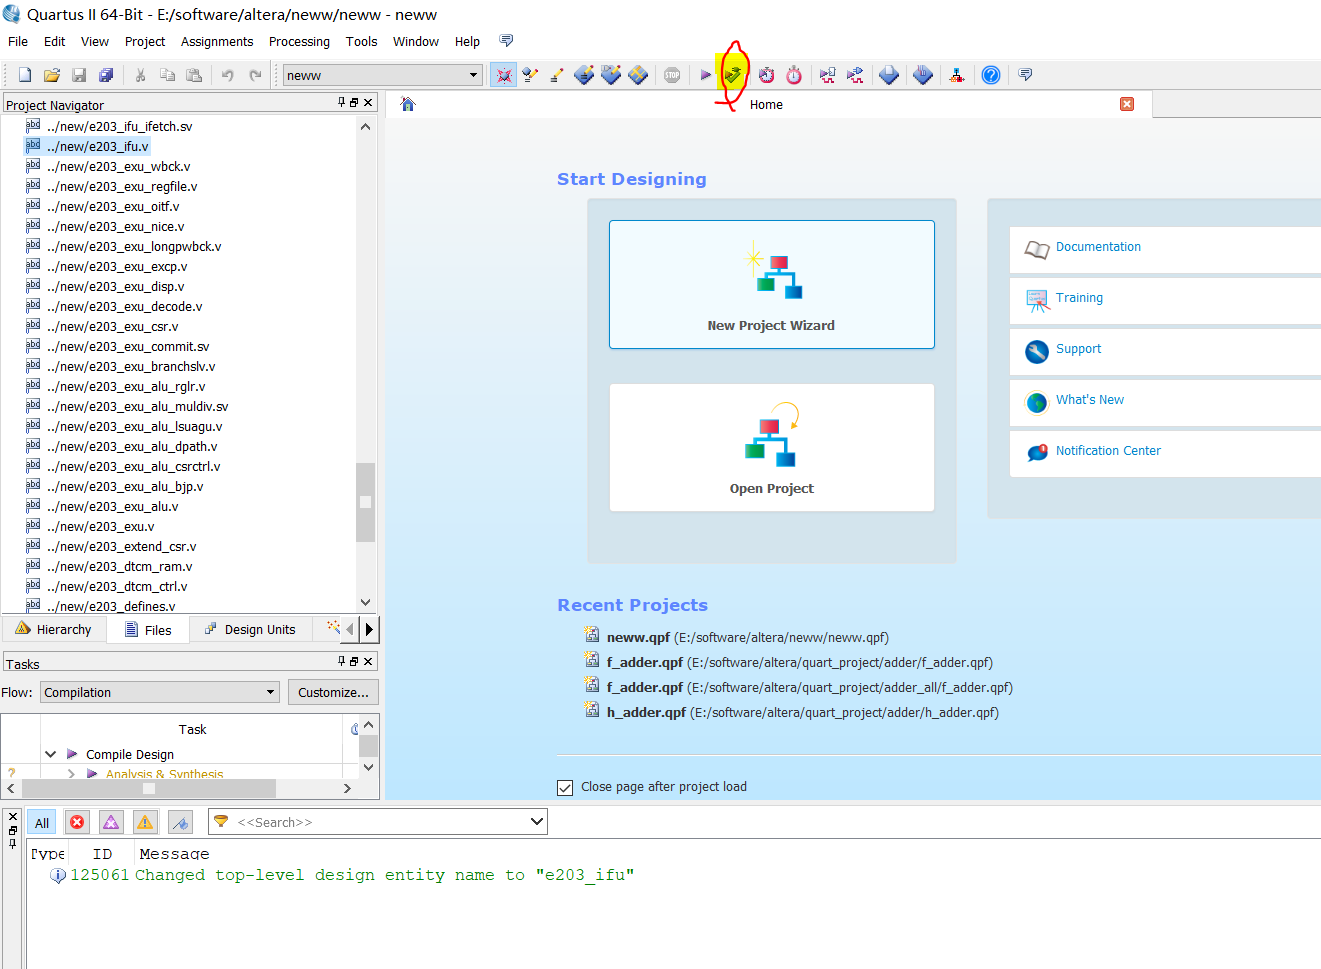
Task: Toggle the critical warning messages filter
Action: [111, 822]
